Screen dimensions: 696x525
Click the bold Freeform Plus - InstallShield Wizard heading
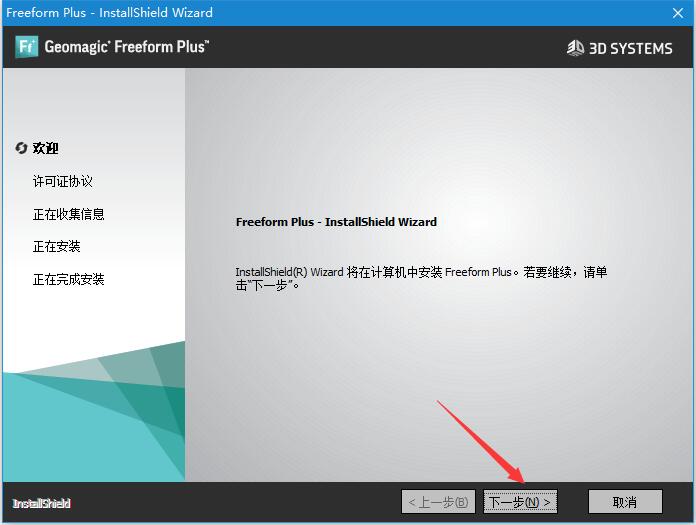(336, 222)
